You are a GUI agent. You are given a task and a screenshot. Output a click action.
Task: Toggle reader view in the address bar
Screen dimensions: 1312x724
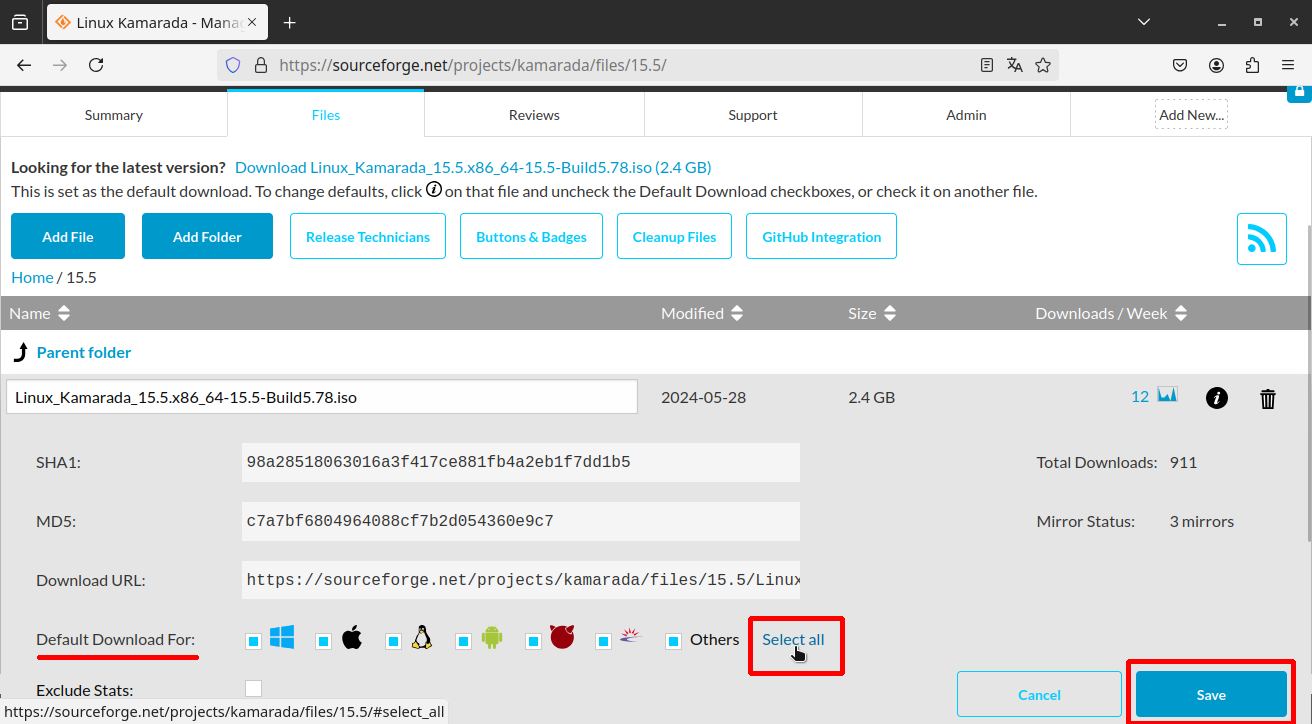click(987, 65)
